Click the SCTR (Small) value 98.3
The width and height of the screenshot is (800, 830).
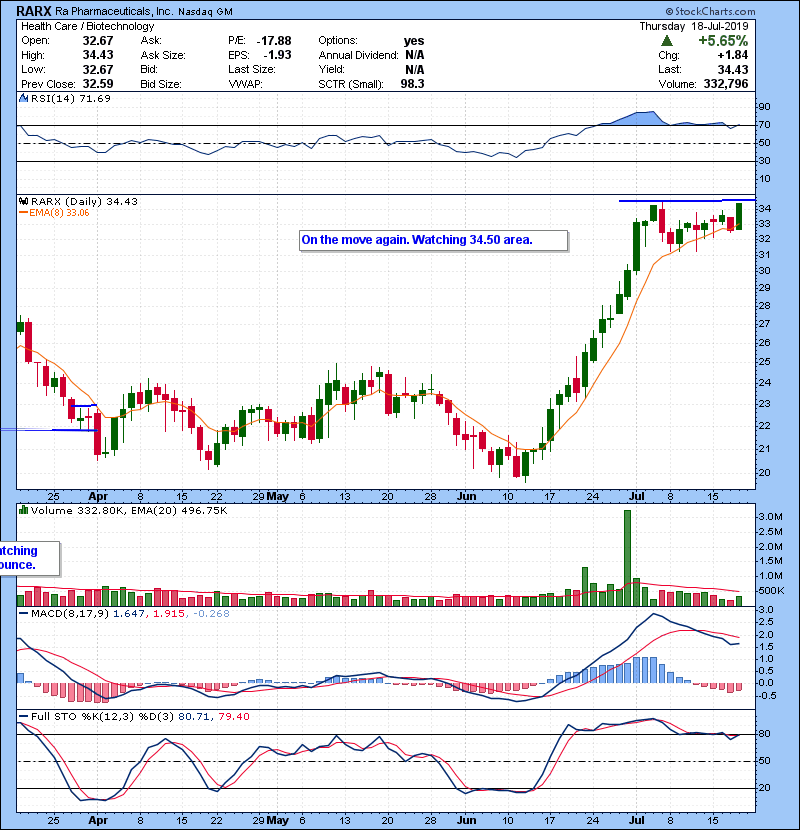pyautogui.click(x=412, y=84)
